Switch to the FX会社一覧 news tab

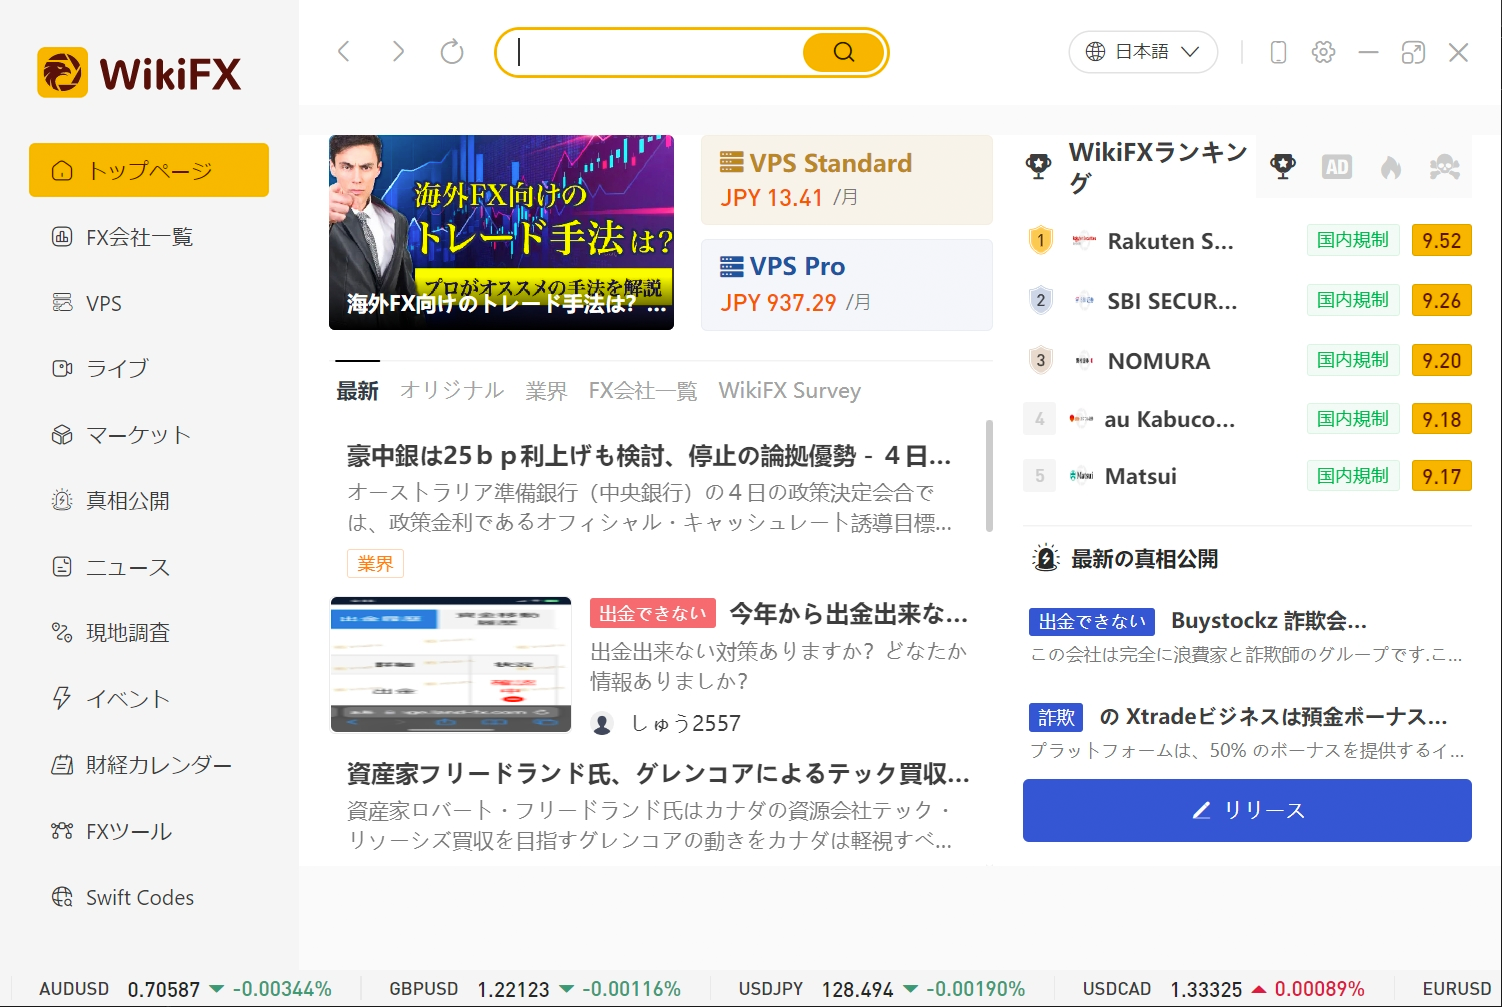(643, 391)
